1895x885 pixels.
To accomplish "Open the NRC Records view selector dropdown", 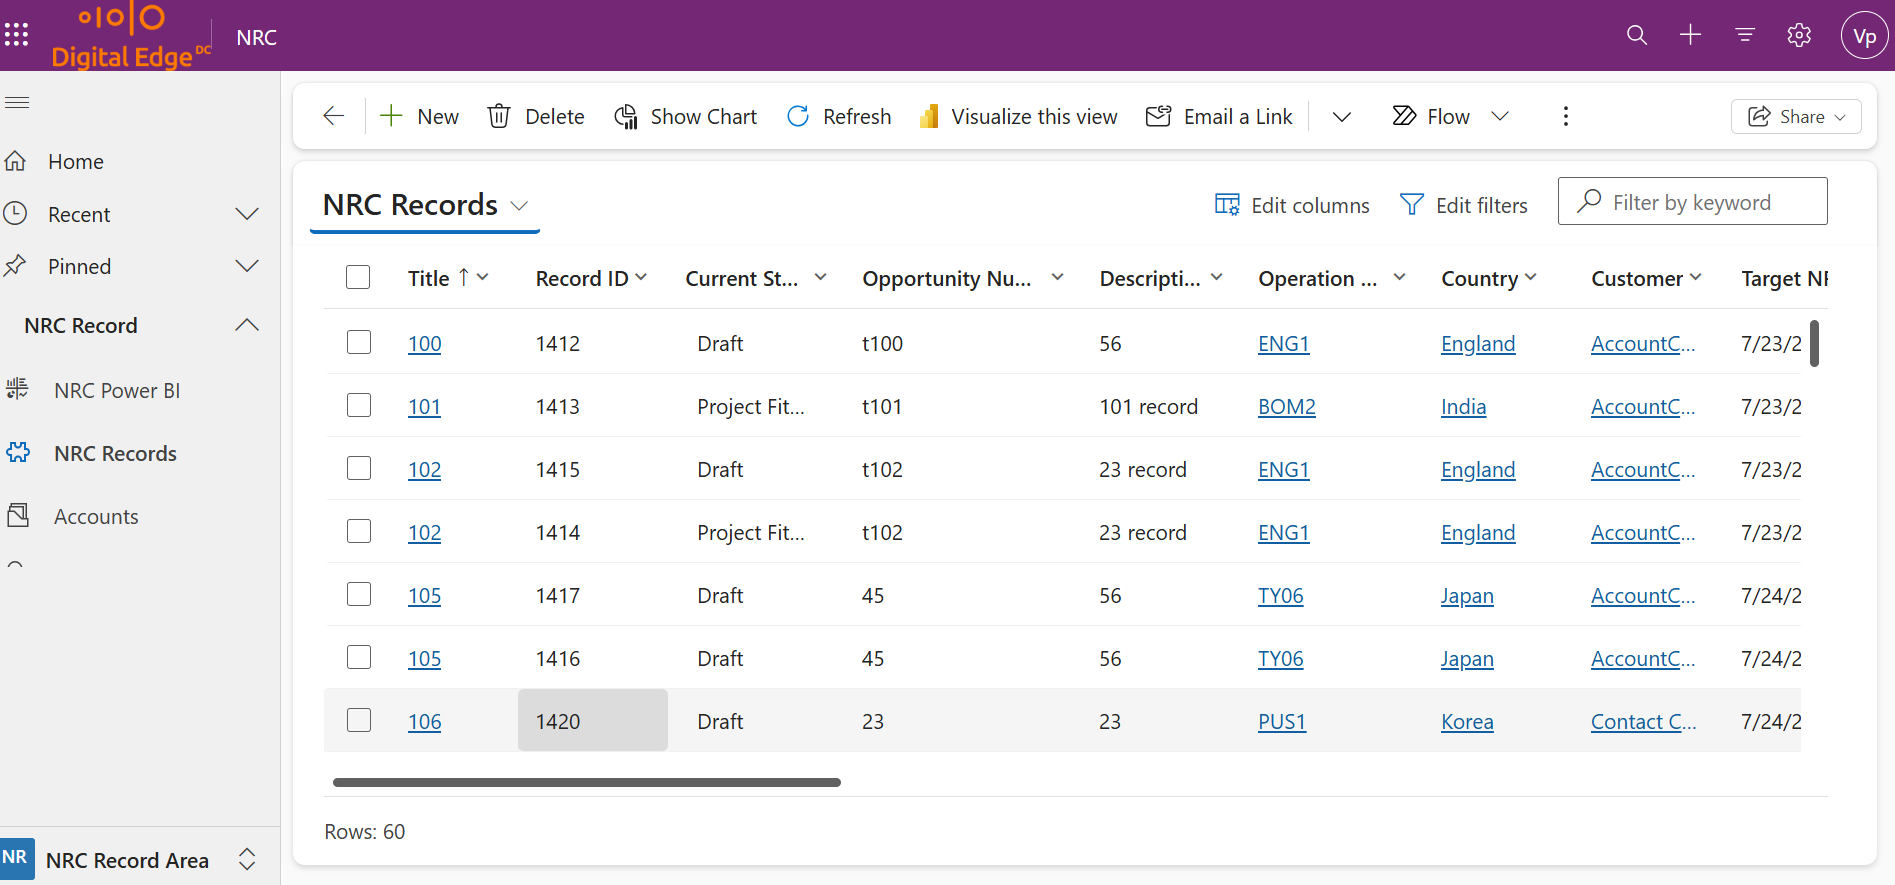I will click(519, 206).
